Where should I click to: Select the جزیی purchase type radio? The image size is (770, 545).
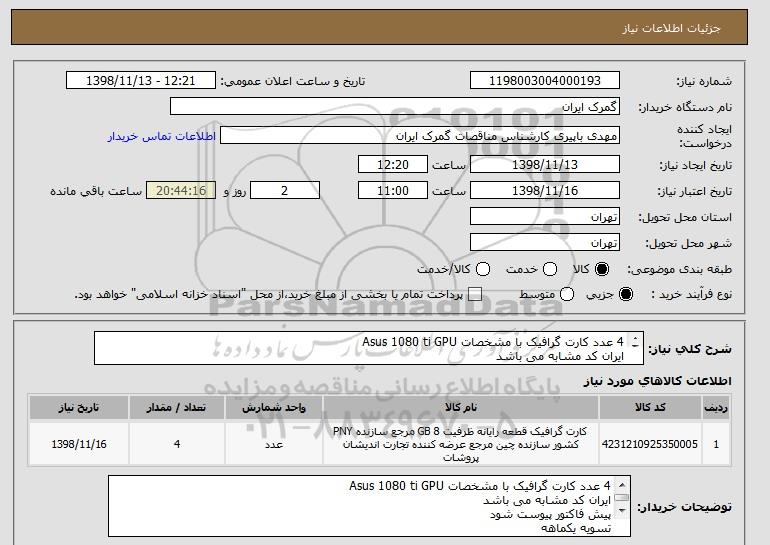click(x=626, y=294)
